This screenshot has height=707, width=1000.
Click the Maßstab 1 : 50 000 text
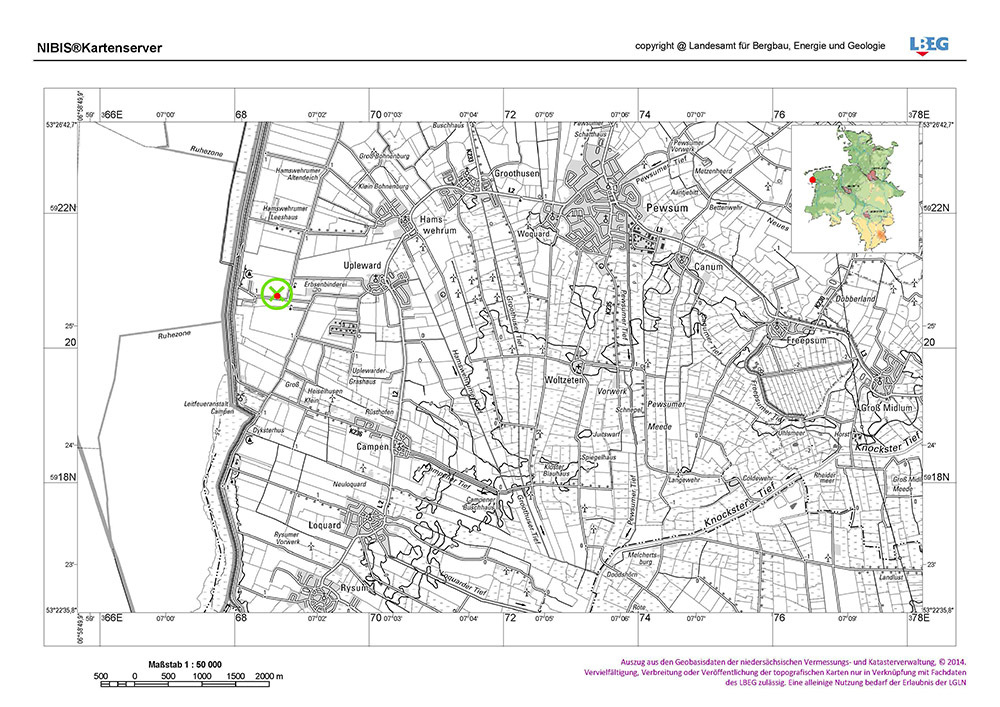[x=185, y=664]
